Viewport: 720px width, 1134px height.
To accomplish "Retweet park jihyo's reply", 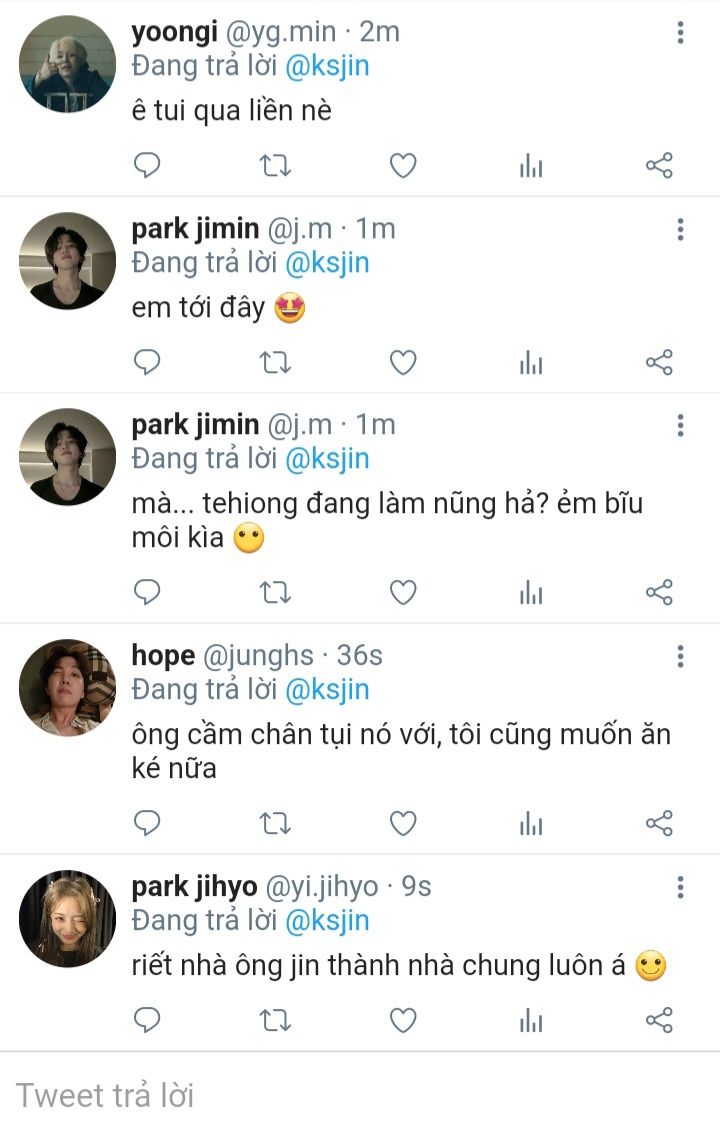I will tap(275, 1020).
